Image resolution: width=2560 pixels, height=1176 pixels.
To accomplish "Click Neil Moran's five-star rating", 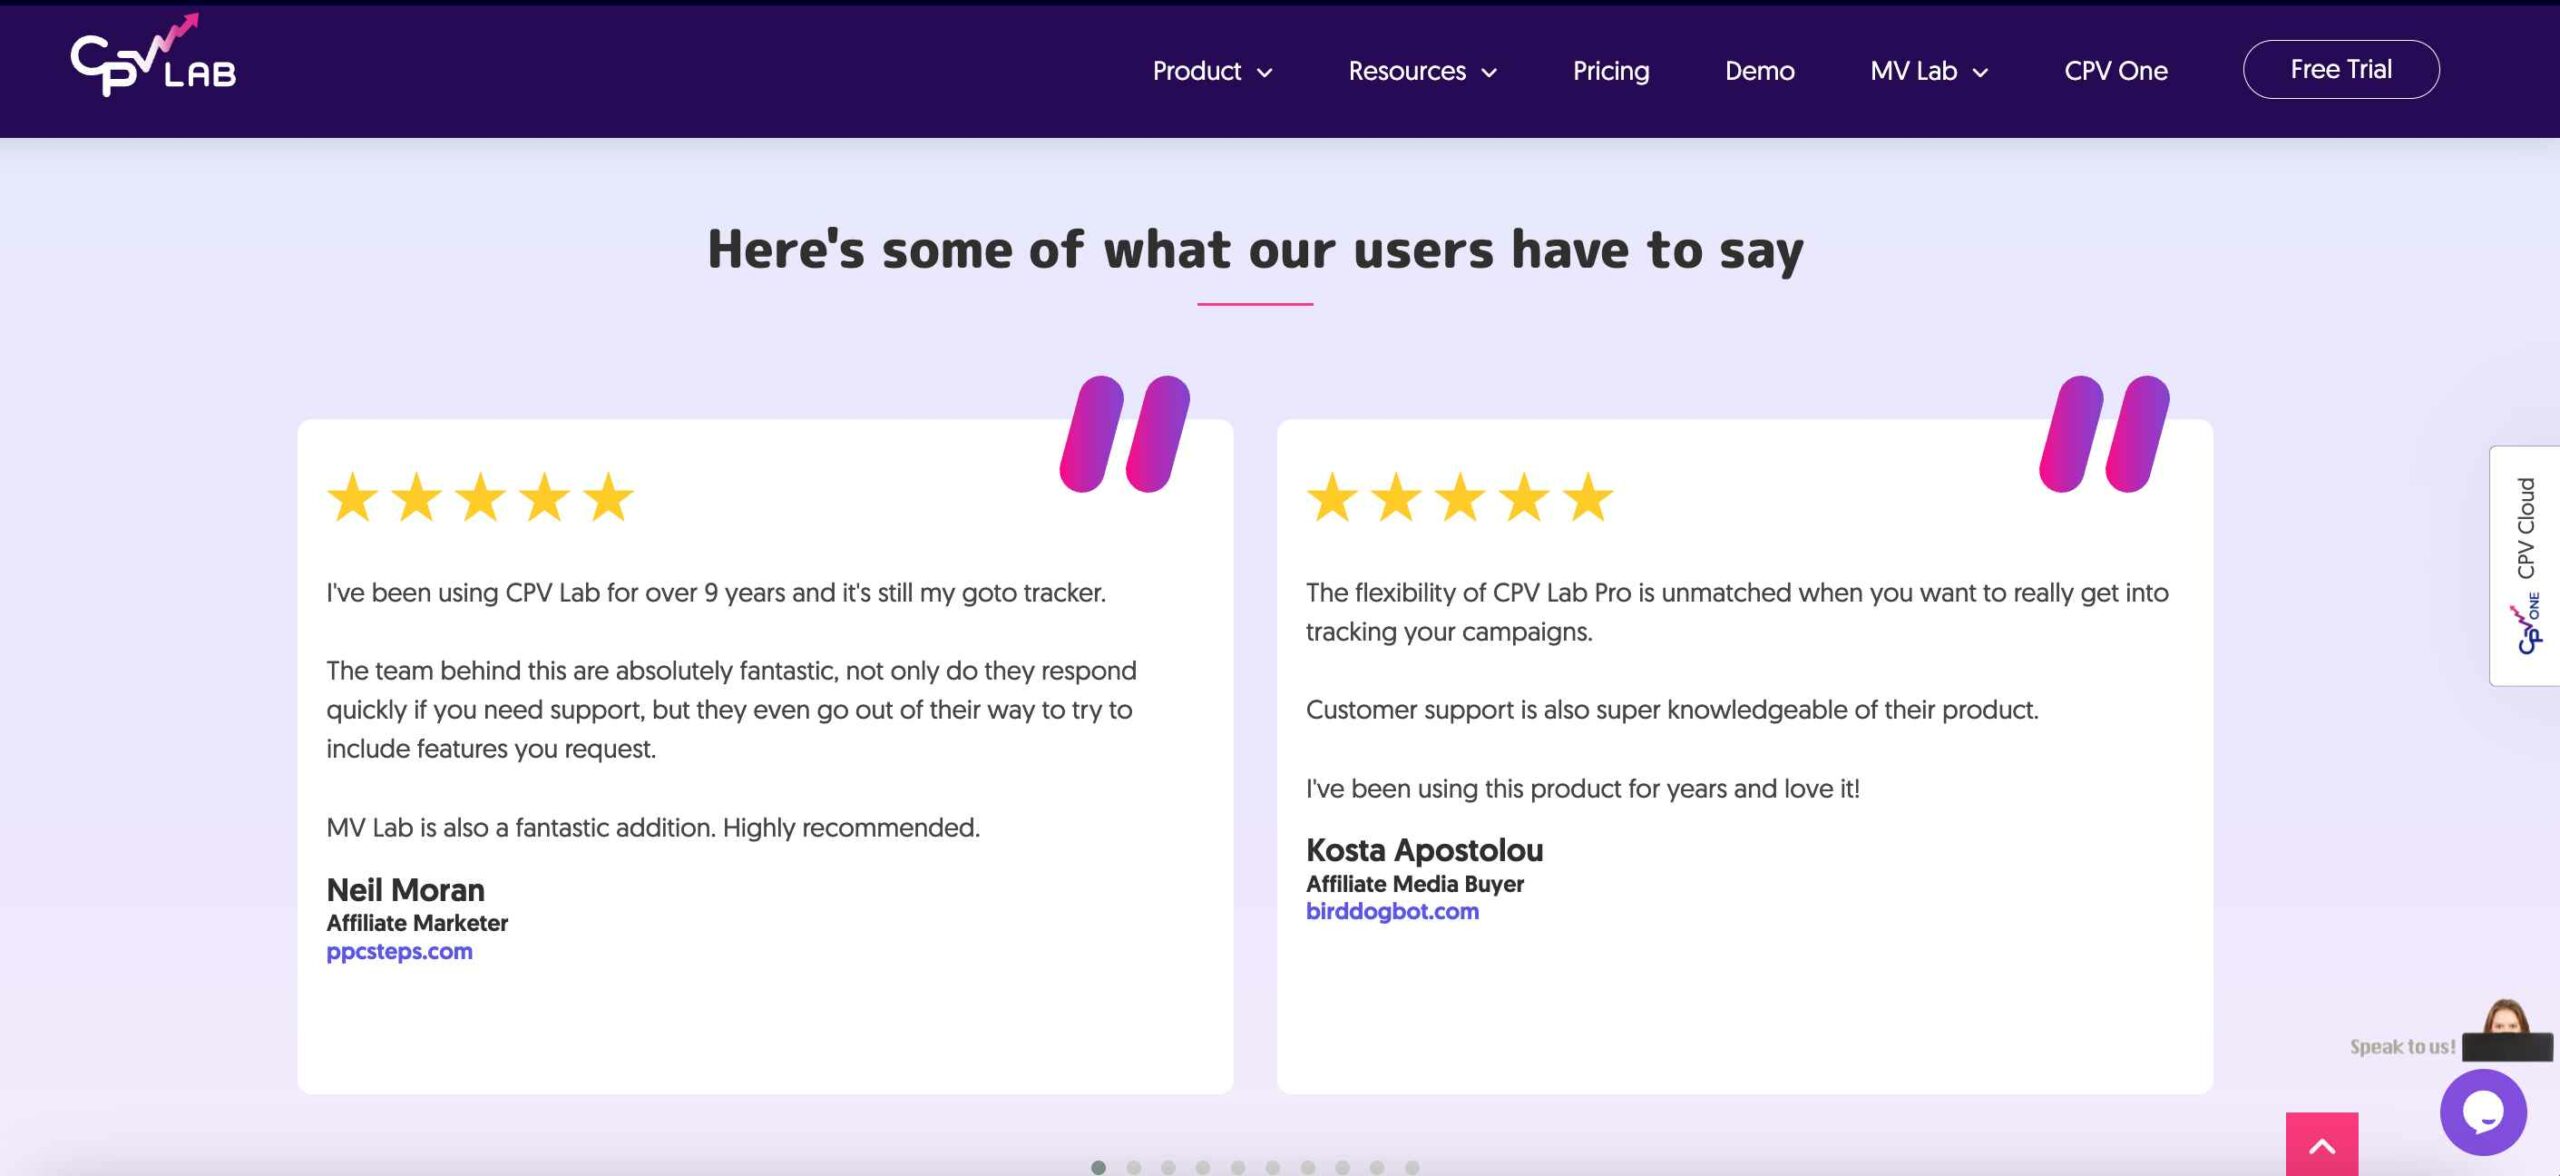I will (480, 497).
